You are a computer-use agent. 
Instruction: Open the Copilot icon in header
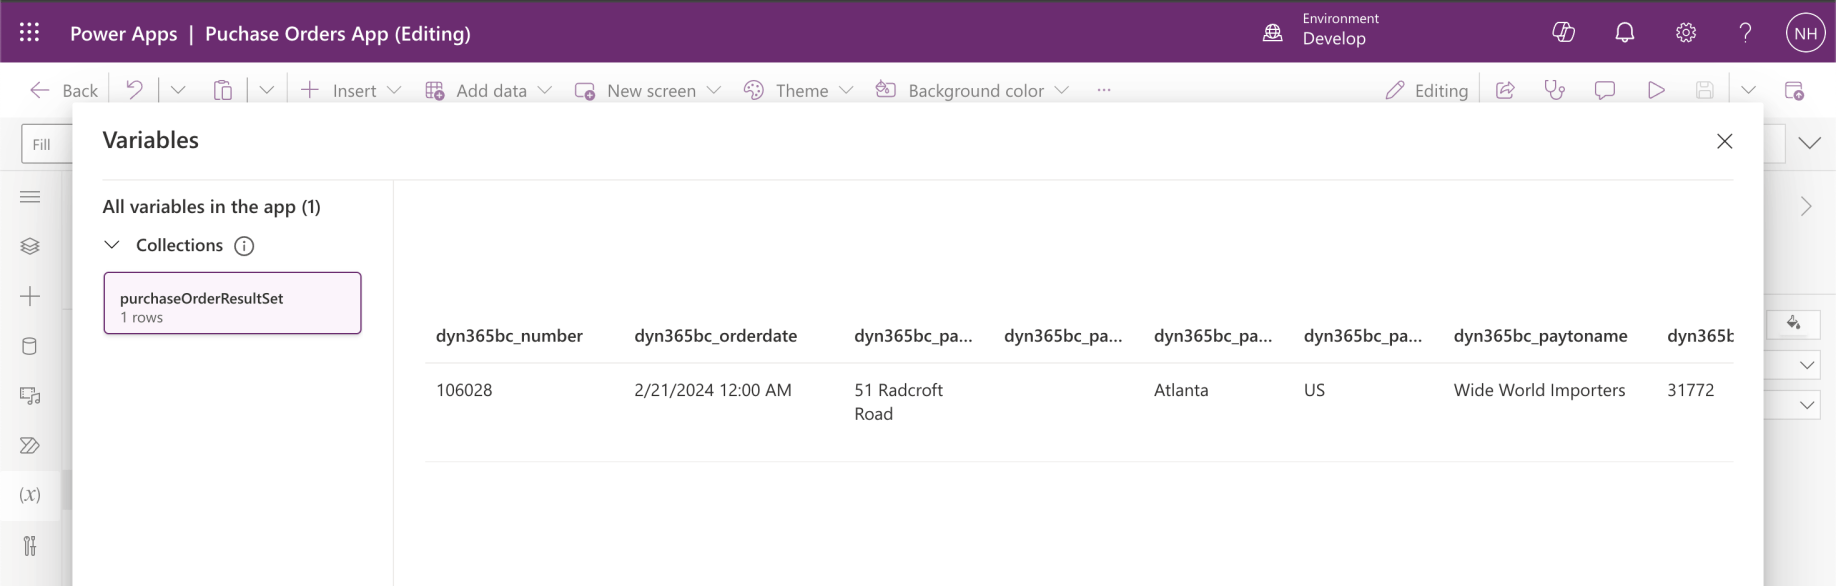click(1563, 33)
